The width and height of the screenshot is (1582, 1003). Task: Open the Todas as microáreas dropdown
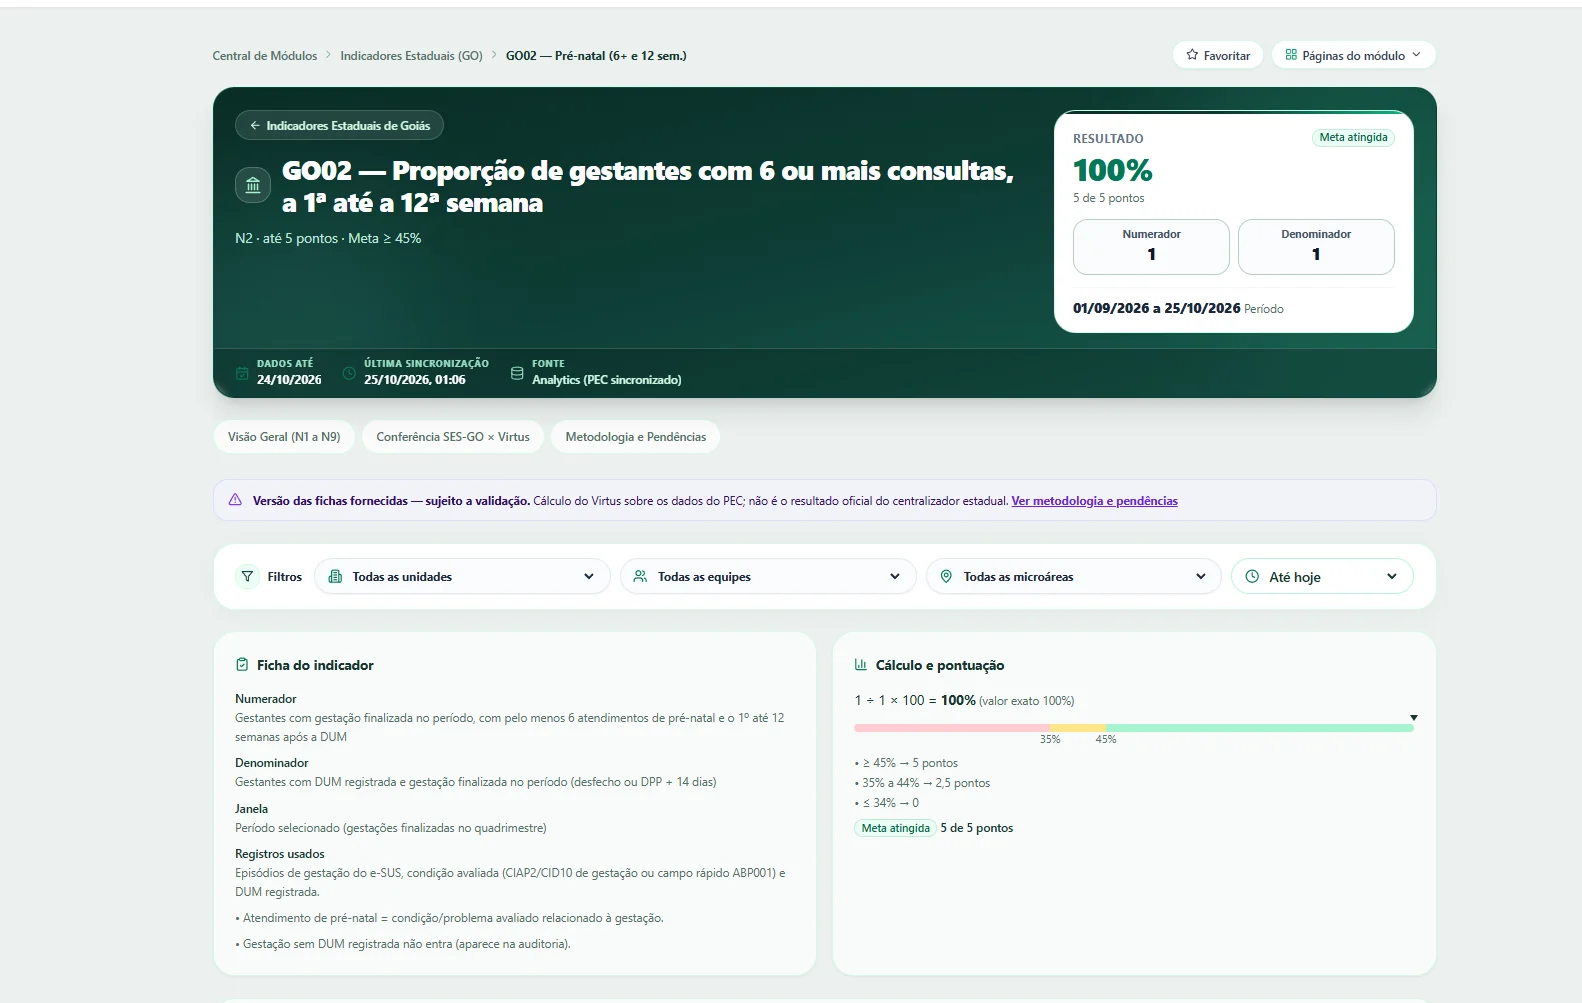(x=1074, y=577)
